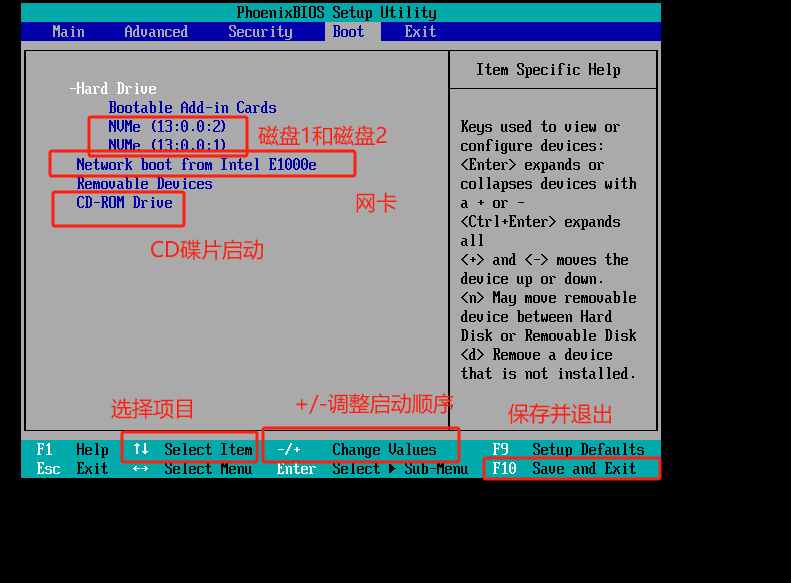
Task: Click help text 'Keys used to view or'
Action: click(540, 127)
